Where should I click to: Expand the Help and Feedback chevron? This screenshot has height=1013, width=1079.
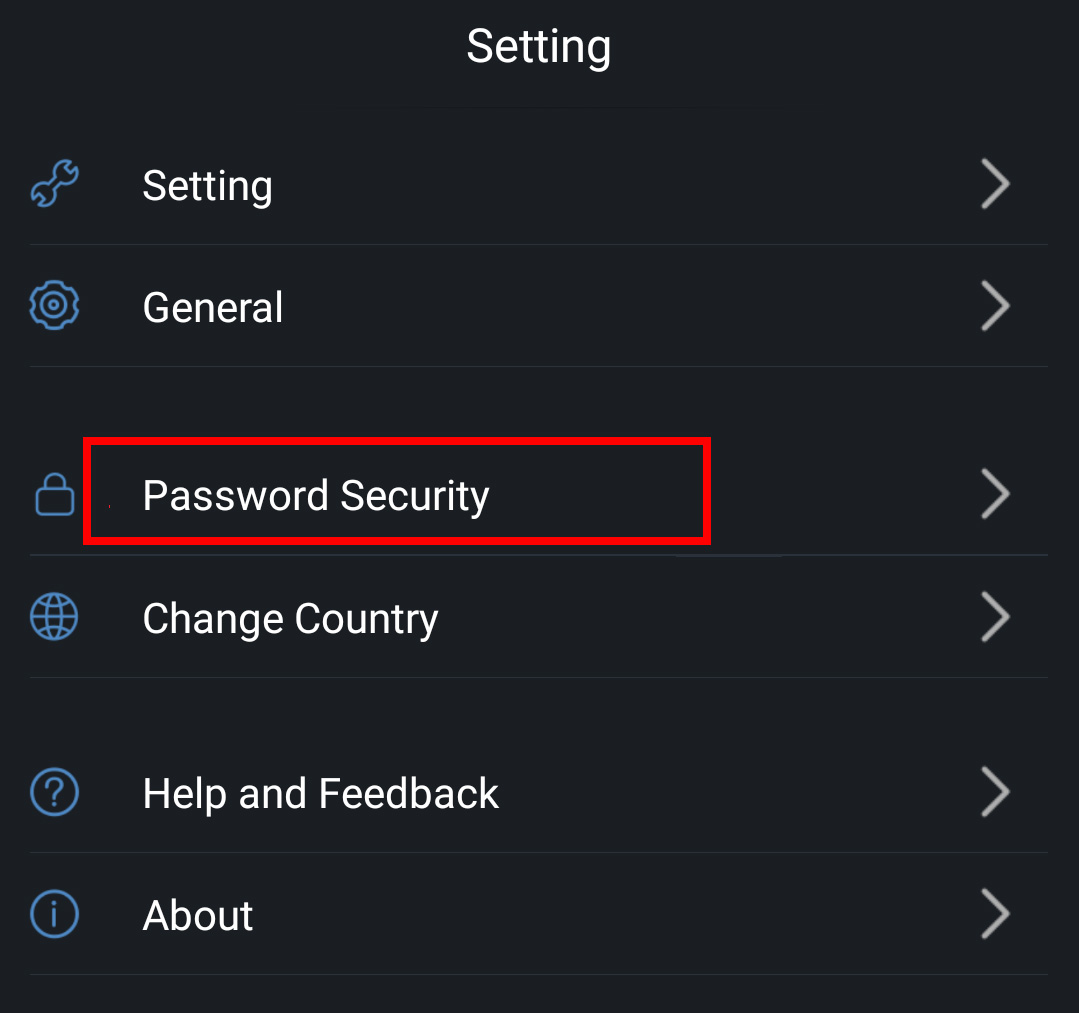pos(995,793)
